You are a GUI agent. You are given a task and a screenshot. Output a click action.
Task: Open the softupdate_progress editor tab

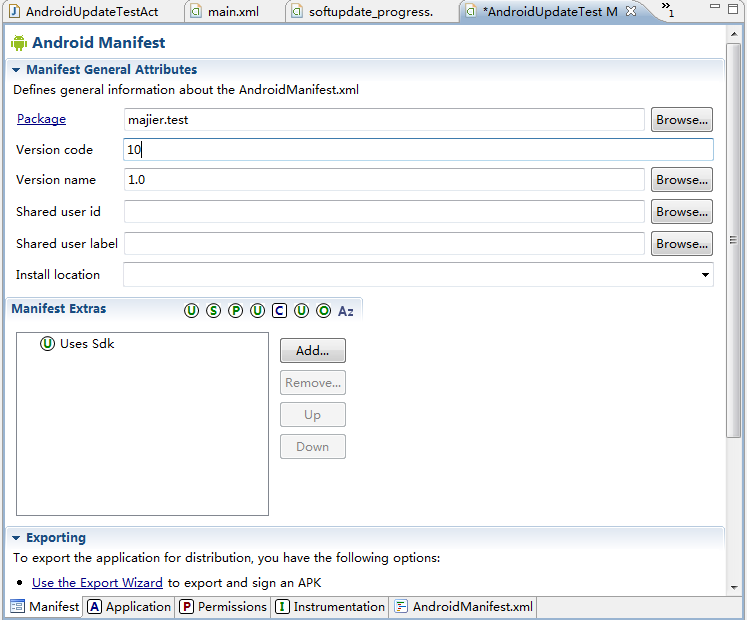coord(371,11)
